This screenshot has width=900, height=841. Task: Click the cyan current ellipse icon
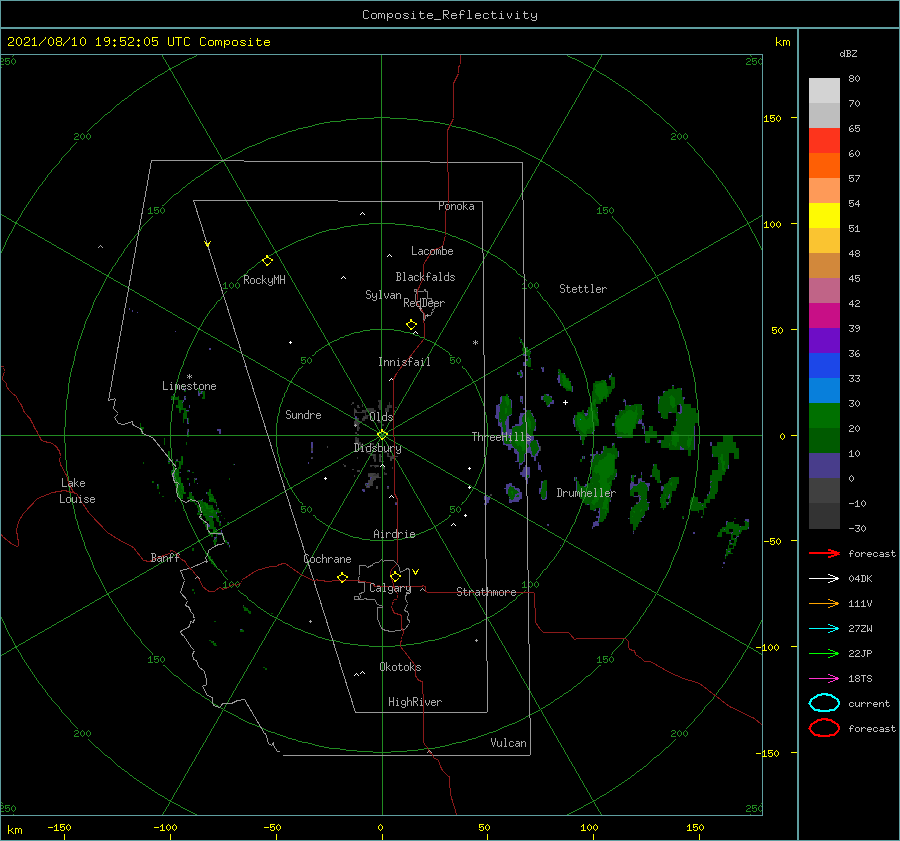[x=824, y=703]
